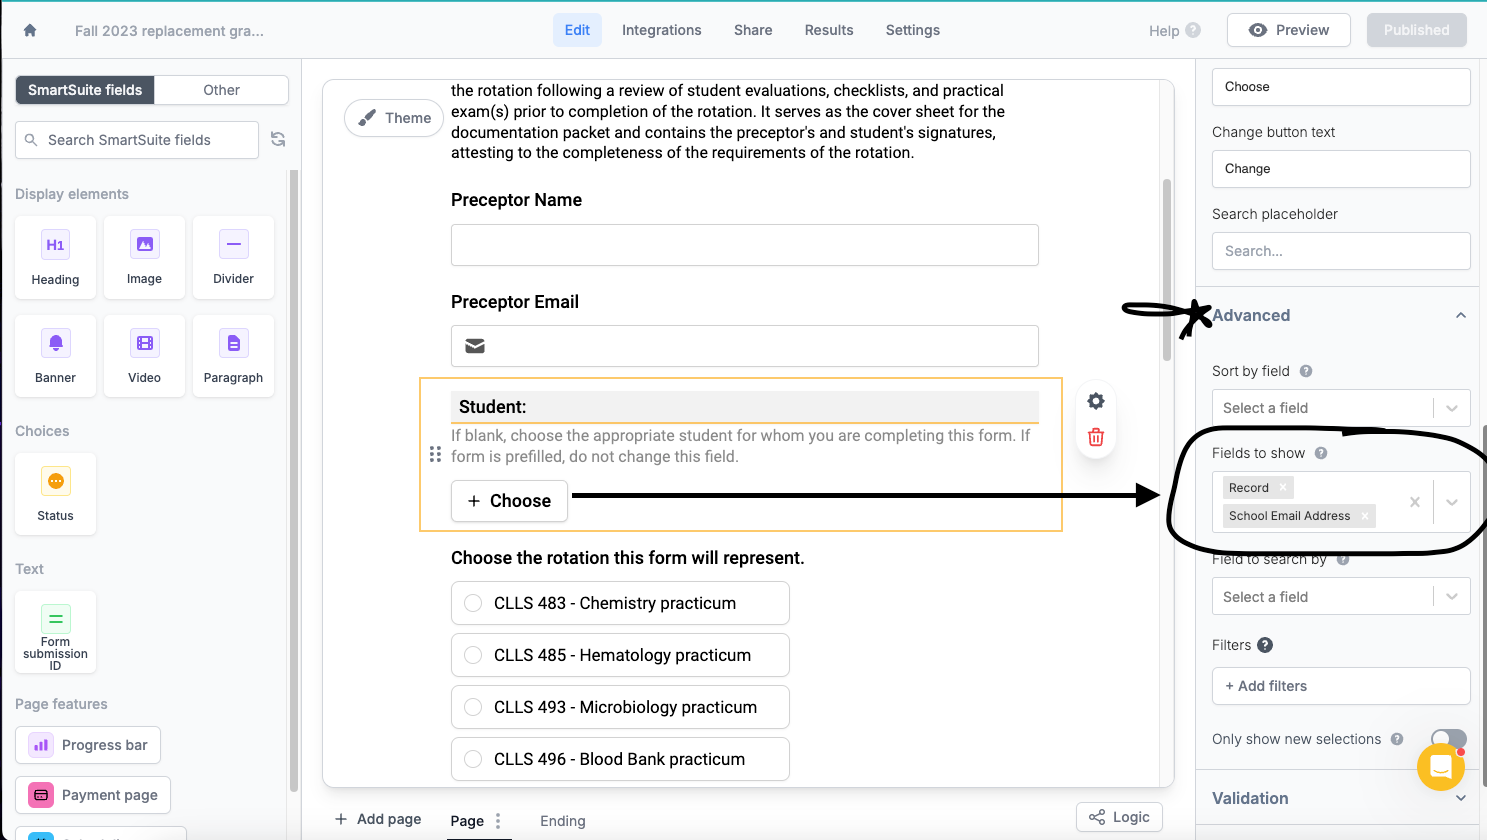Click the refresh fields icon beside search
The image size is (1487, 840).
[x=278, y=140]
